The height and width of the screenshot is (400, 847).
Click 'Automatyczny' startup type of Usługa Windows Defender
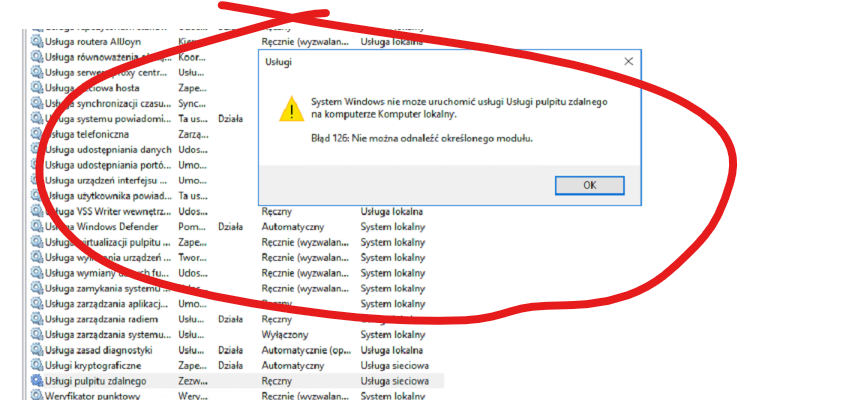(293, 227)
